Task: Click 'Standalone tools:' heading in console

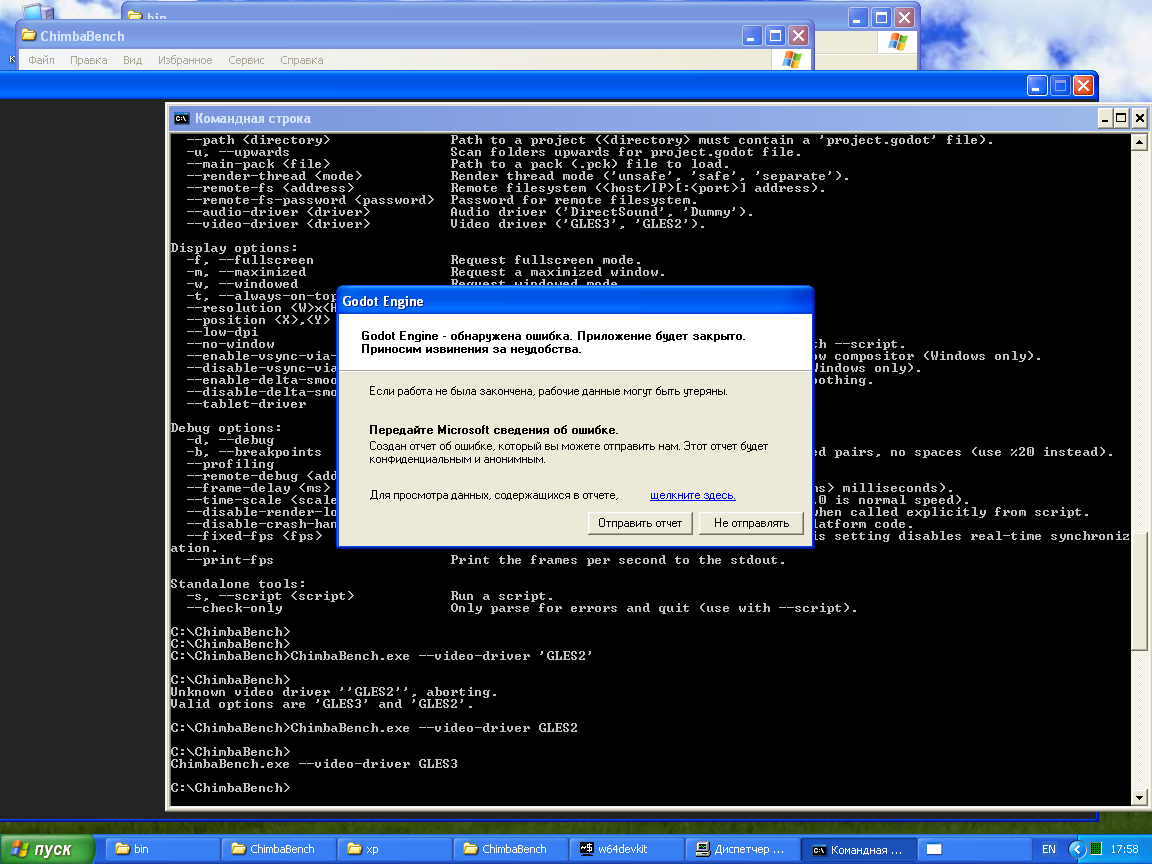Action: coord(238,584)
